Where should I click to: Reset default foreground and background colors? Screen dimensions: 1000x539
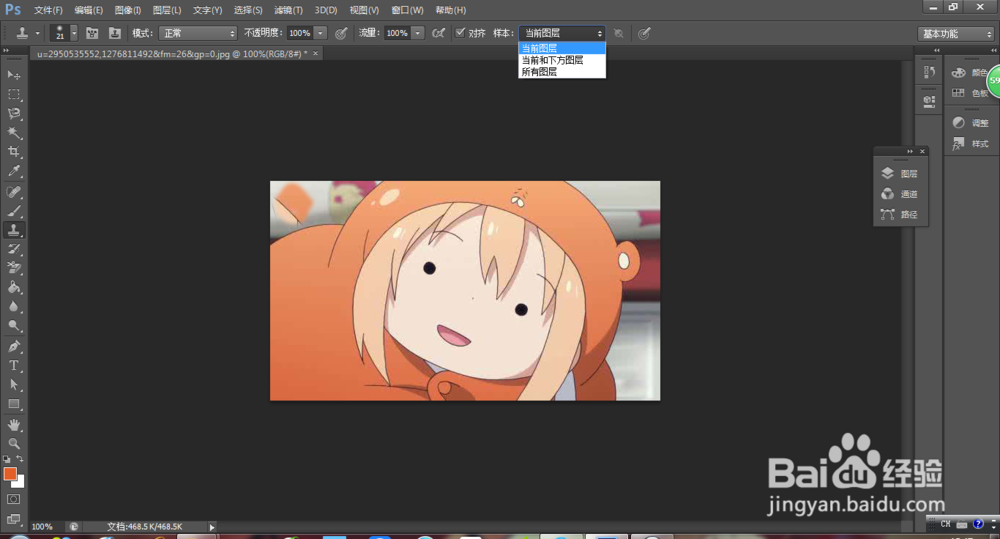pyautogui.click(x=6, y=459)
